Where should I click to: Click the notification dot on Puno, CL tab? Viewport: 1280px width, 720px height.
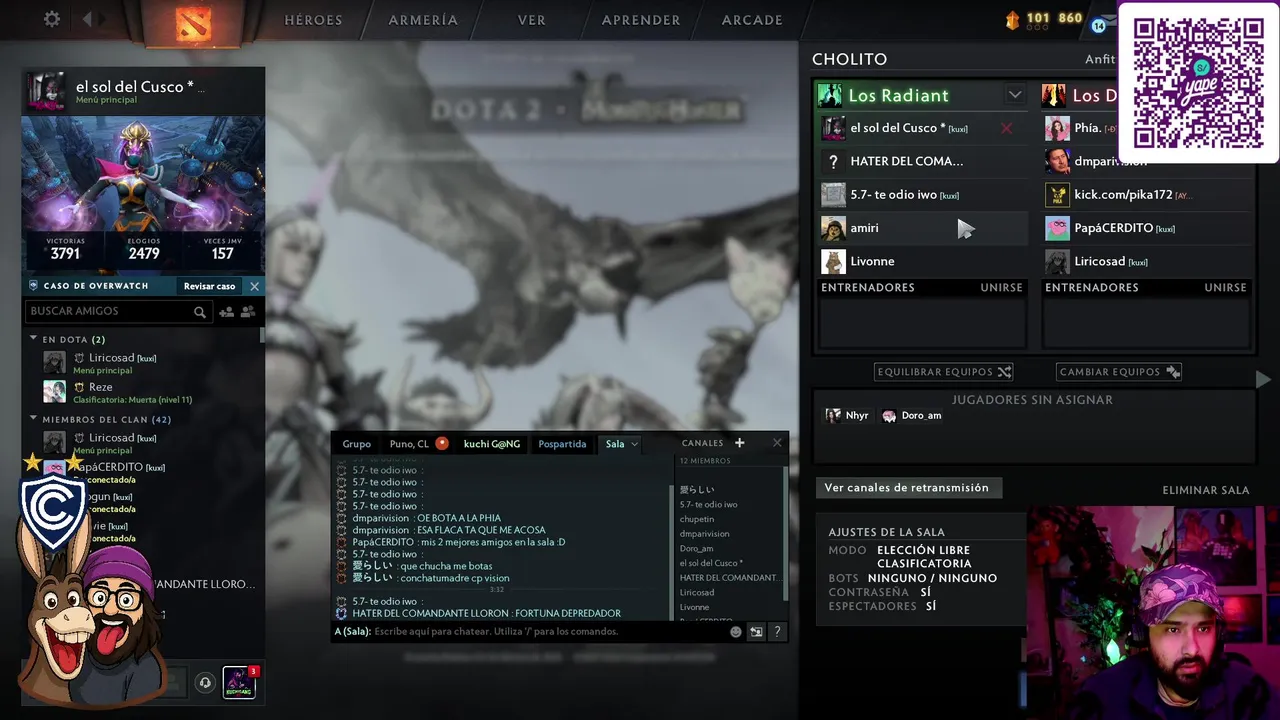tap(441, 444)
